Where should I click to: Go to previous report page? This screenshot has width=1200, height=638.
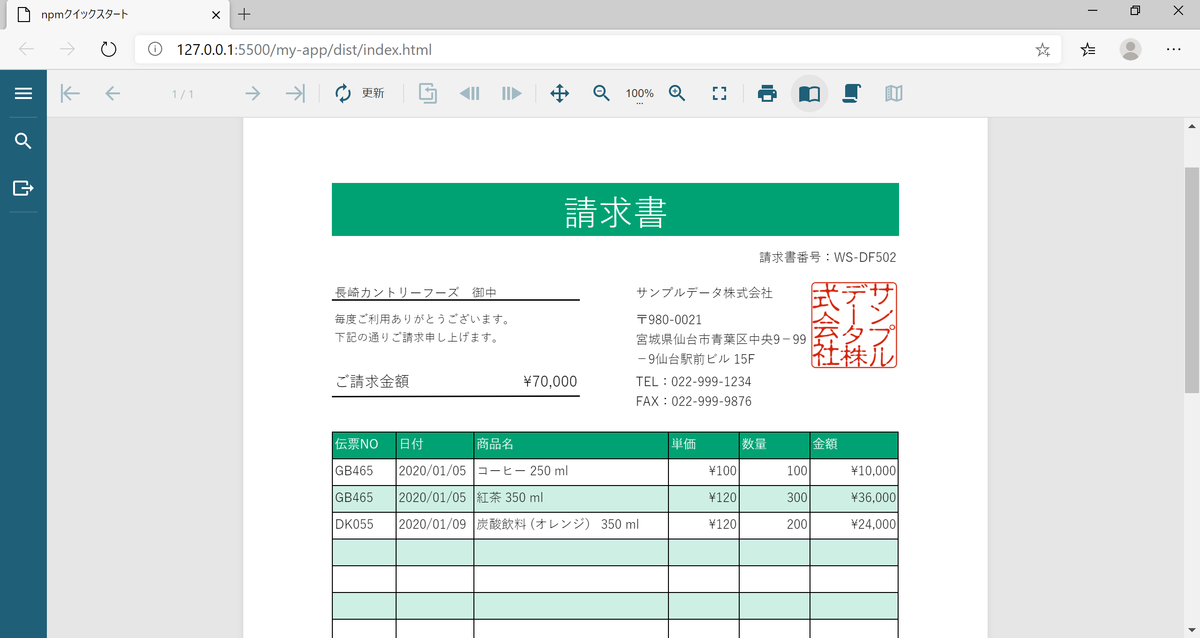(112, 93)
